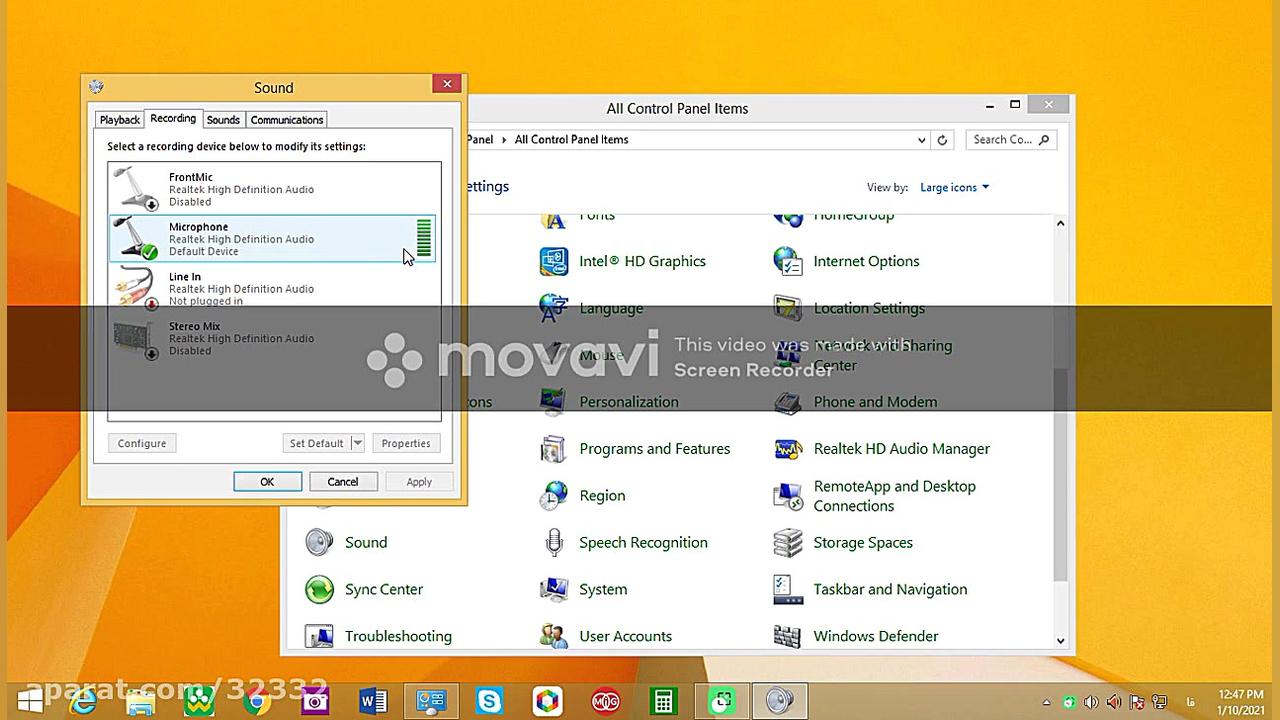Open the Region globe icon

tap(554, 495)
